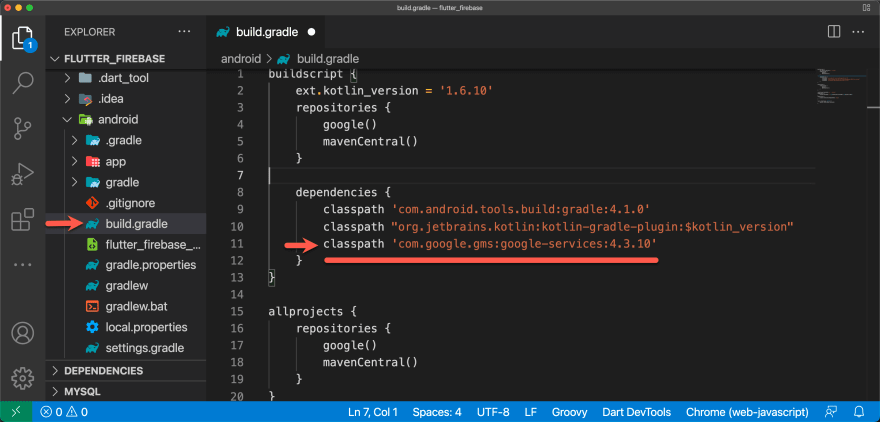Customize layout icon in title bar
The image size is (880, 422).
click(865, 7)
